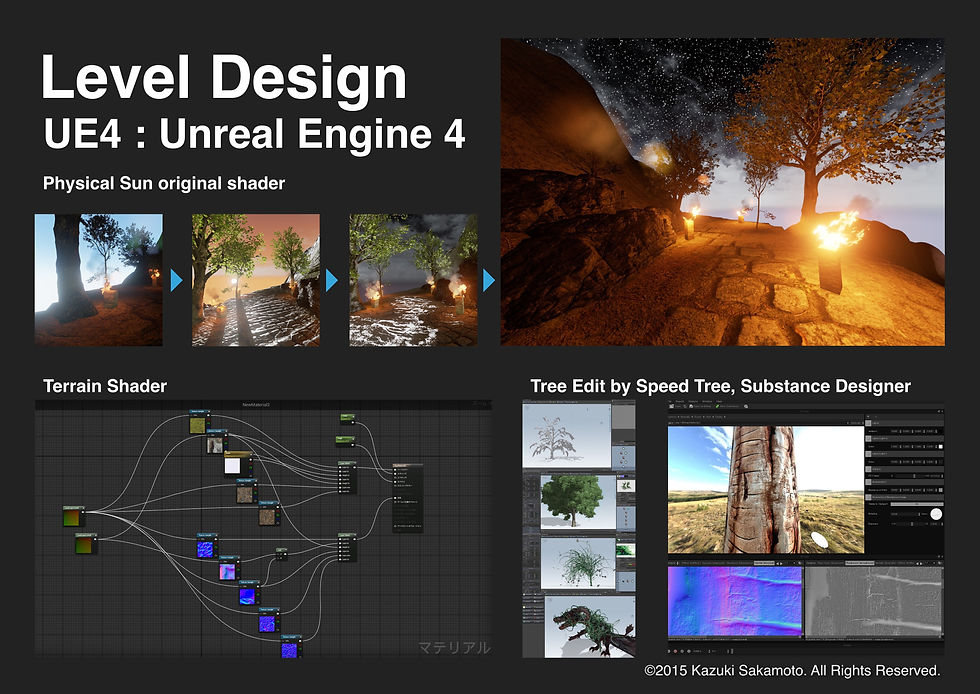This screenshot has height=694, width=980.
Task: Open the orange sunset shader thumbnail
Action: pos(256,279)
